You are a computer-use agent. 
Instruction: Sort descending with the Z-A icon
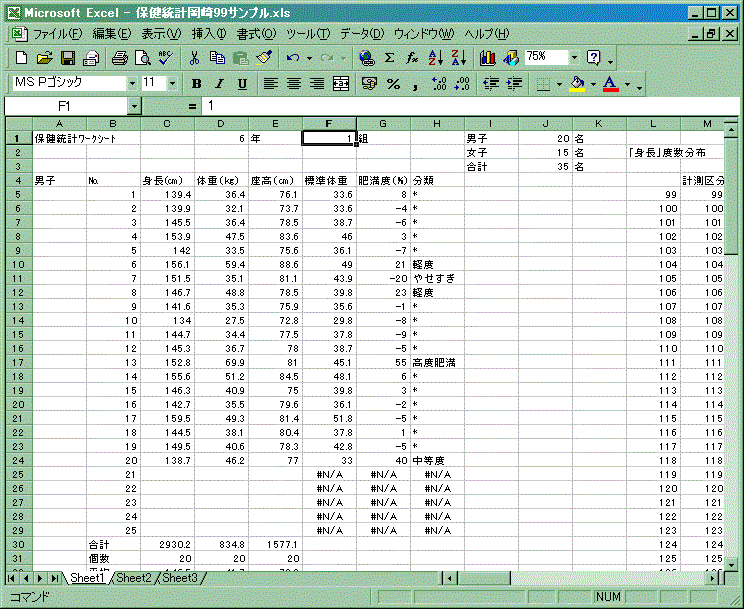[458, 58]
